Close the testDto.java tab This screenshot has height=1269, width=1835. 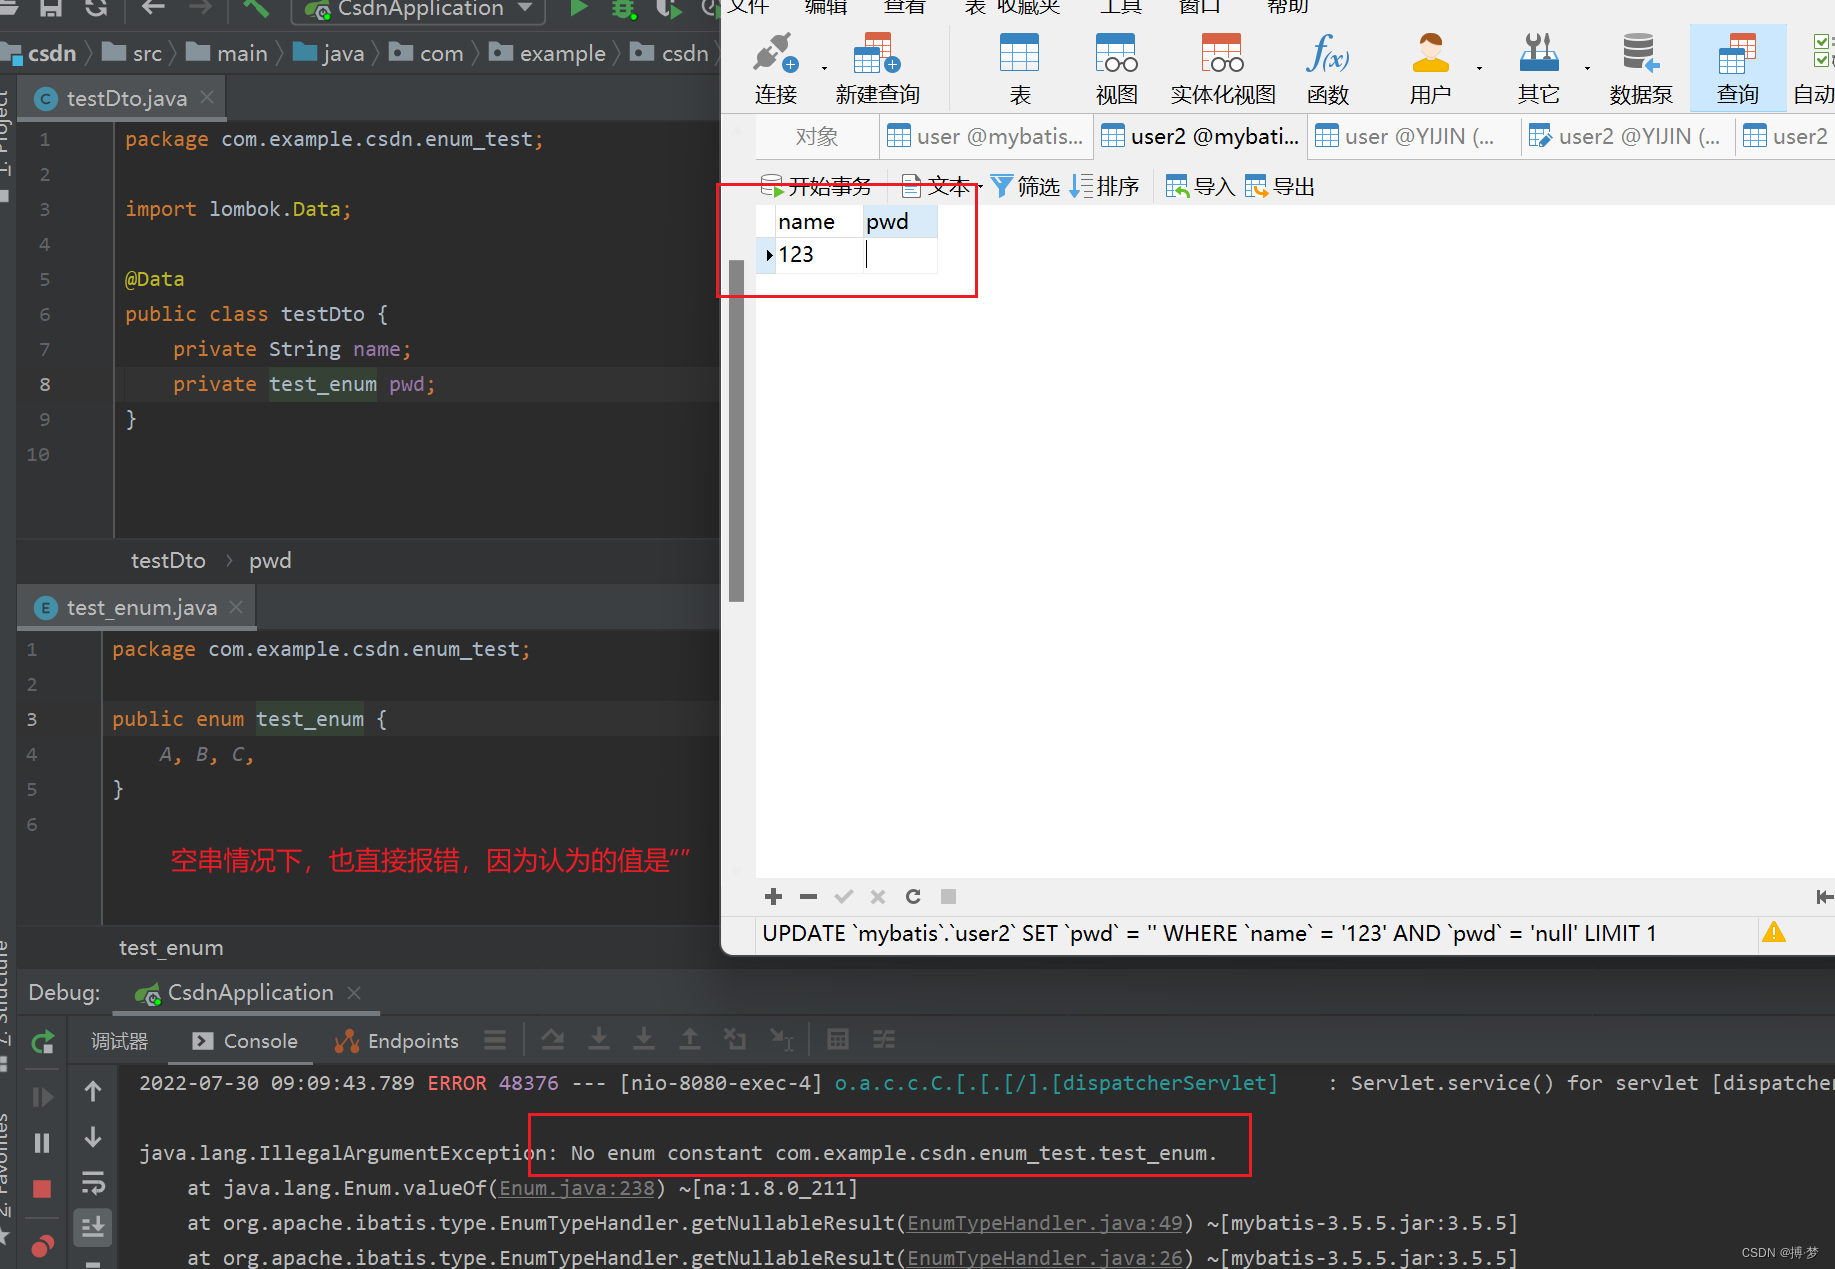pyautogui.click(x=207, y=97)
